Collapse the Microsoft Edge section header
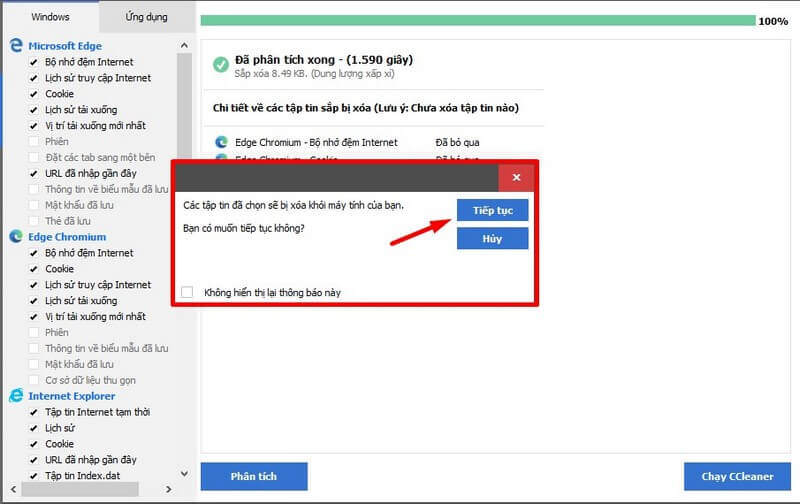 [64, 46]
